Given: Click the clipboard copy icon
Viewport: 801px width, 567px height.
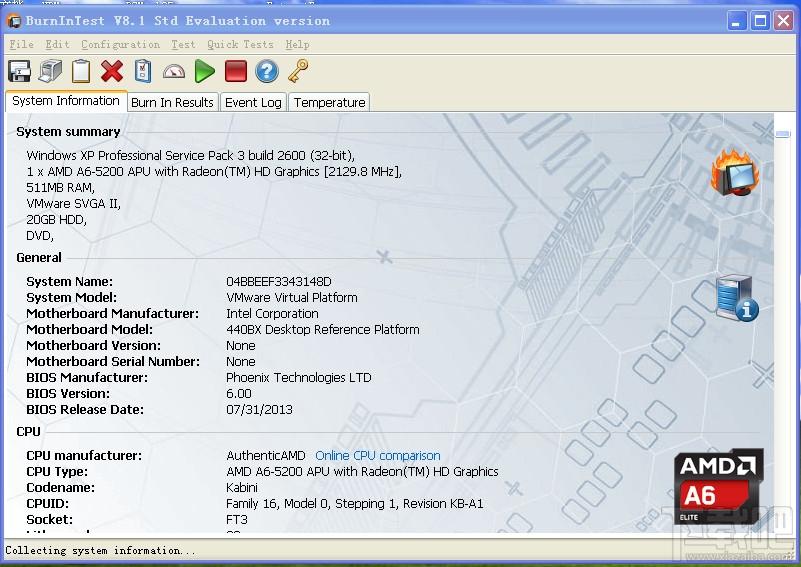Looking at the screenshot, I should pos(81,71).
